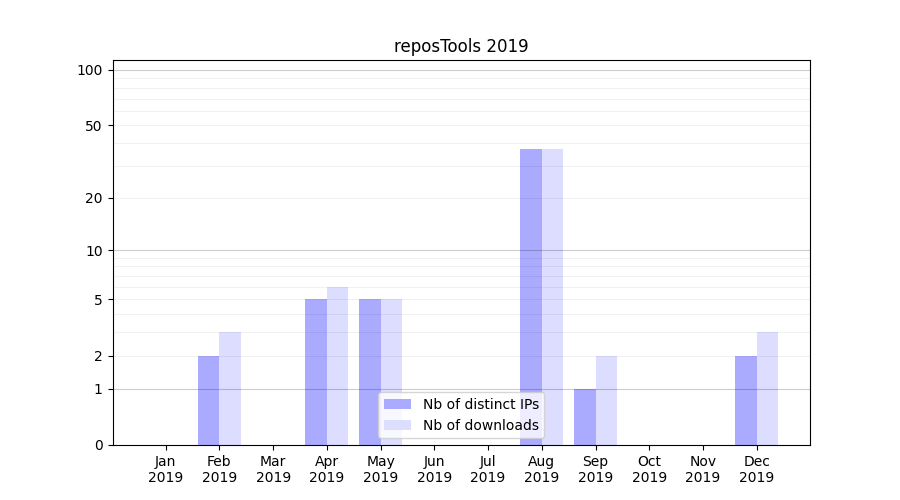Click the September downloads light bar
The image size is (900, 500).
tap(606, 400)
